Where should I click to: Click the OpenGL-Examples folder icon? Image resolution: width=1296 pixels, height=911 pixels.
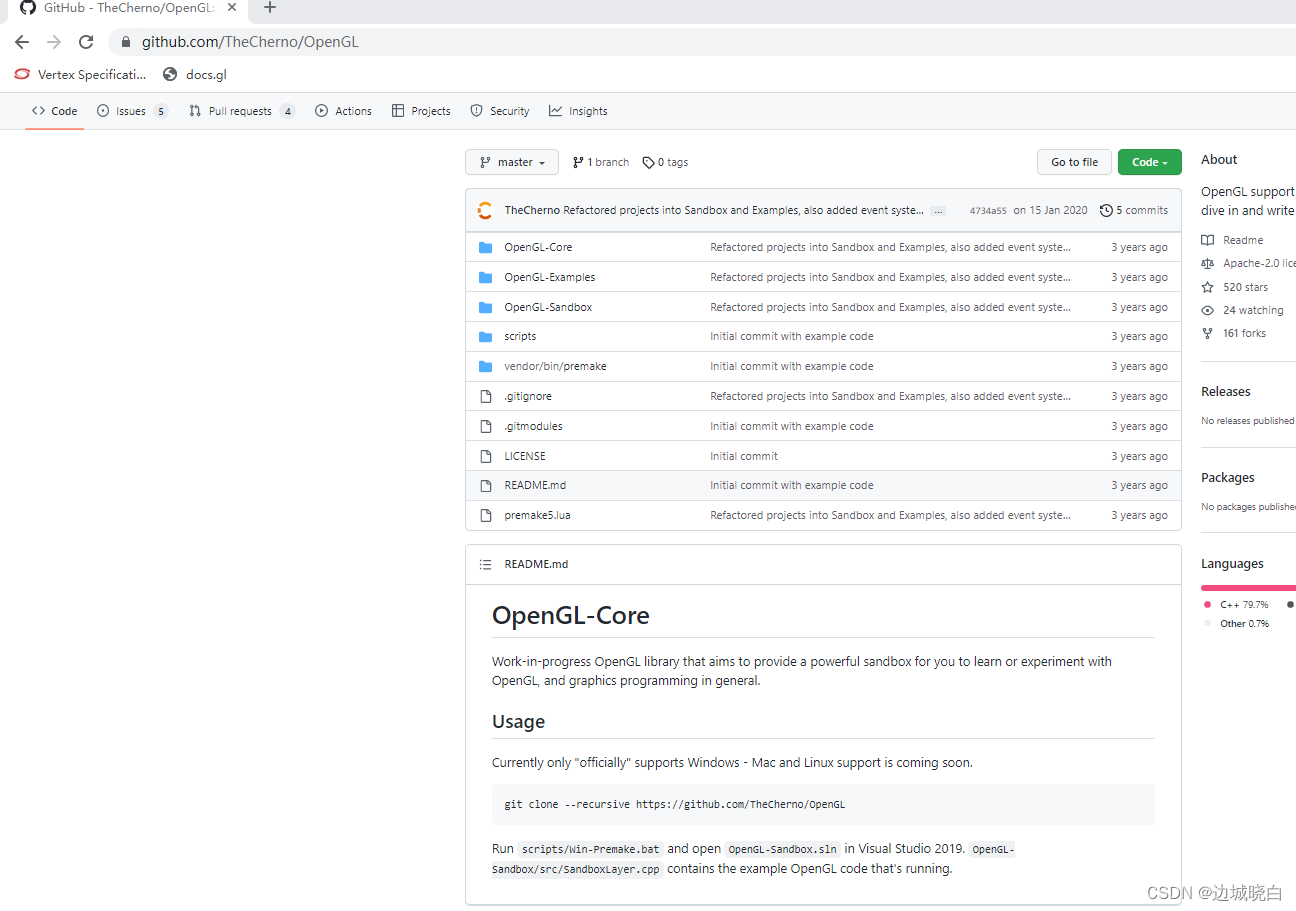[x=486, y=277]
